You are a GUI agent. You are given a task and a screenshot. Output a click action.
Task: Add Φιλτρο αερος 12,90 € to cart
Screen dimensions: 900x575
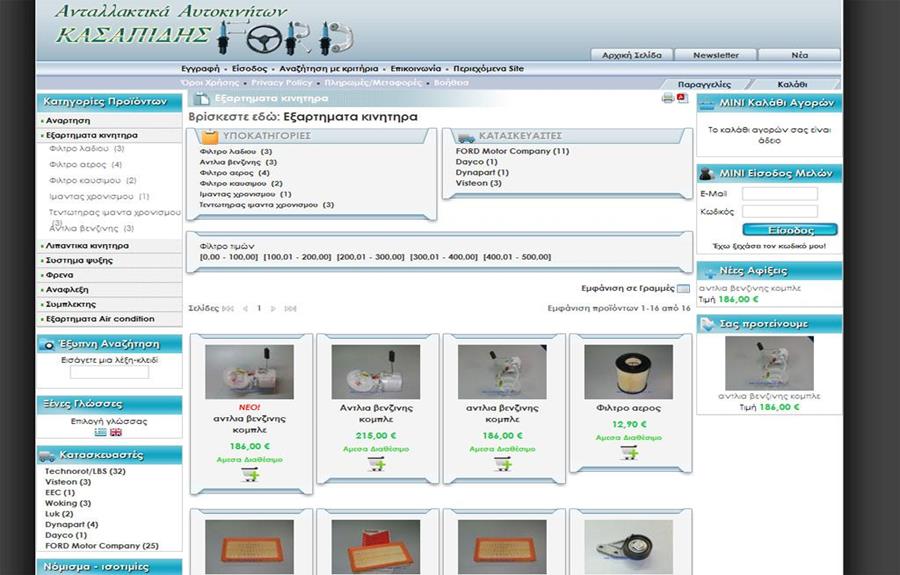pos(629,452)
